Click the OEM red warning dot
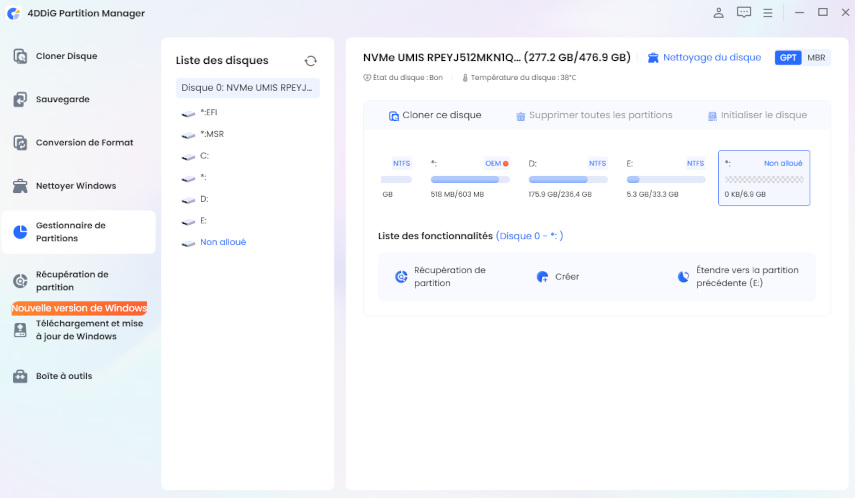855x498 pixels. (x=506, y=164)
